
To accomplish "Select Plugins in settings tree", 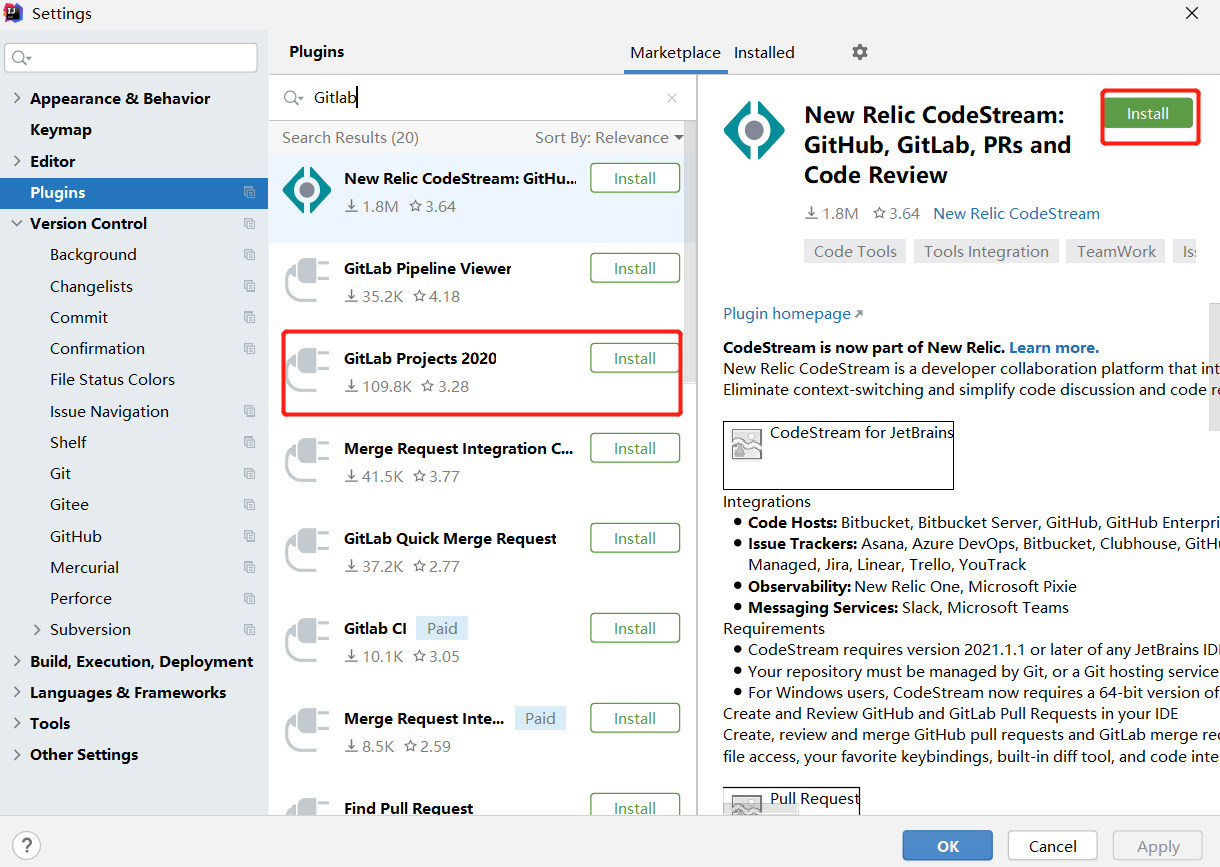I will click(134, 192).
